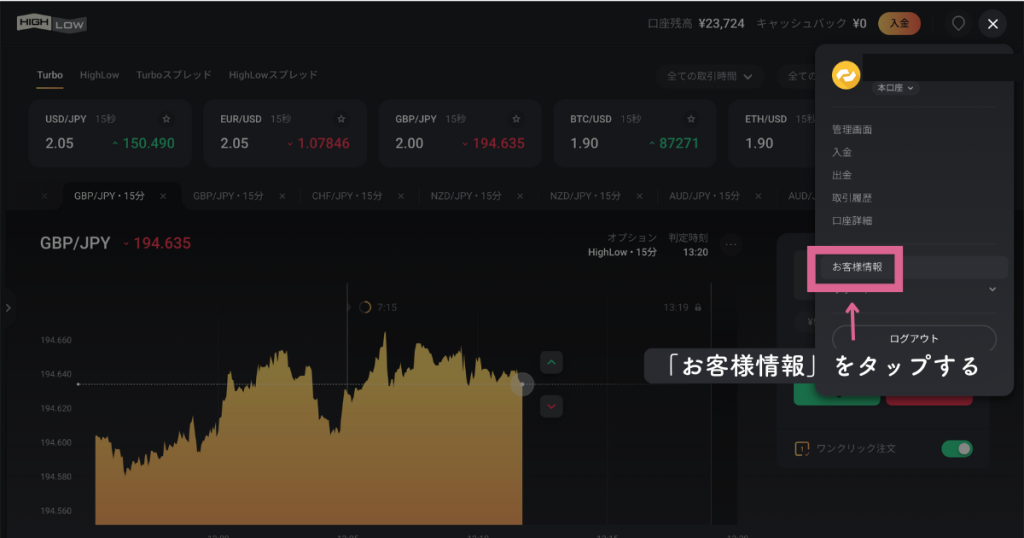This screenshot has width=1024, height=538.
Task: Click the 入金 deposit button in header
Action: (899, 23)
